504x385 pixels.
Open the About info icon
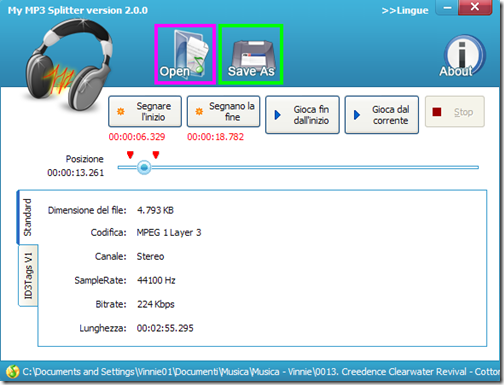[x=463, y=57]
